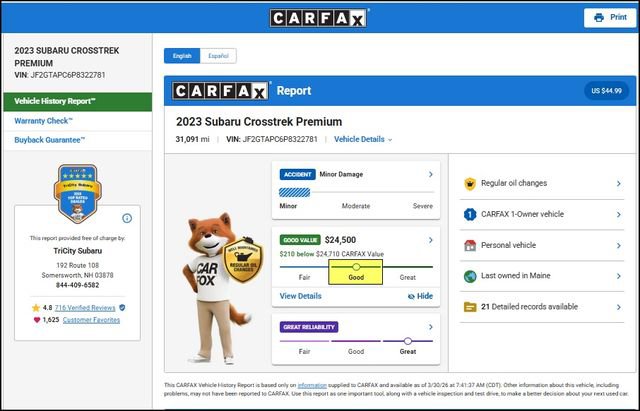Expand the Good Value $24,500 card chevron
640x411 pixels.
[431, 240]
